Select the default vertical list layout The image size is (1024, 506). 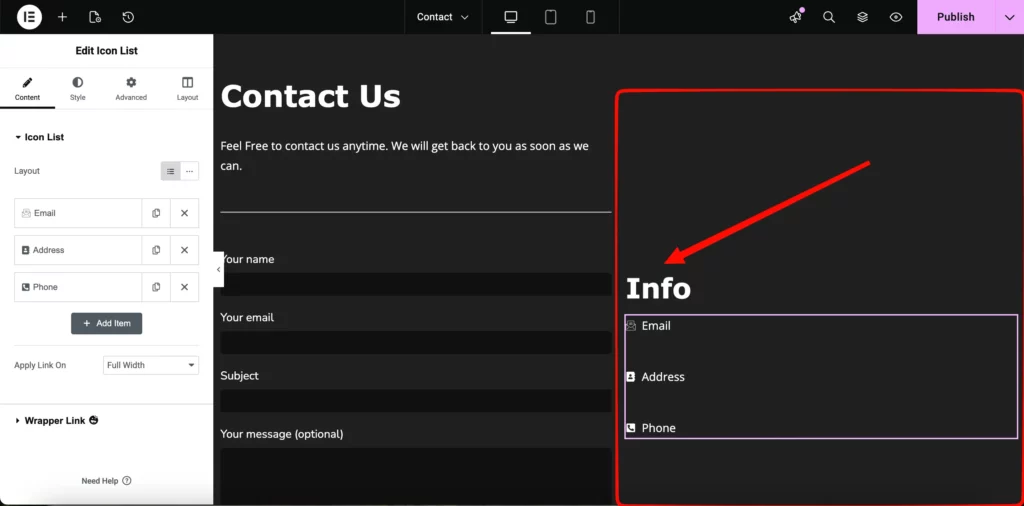pos(170,171)
